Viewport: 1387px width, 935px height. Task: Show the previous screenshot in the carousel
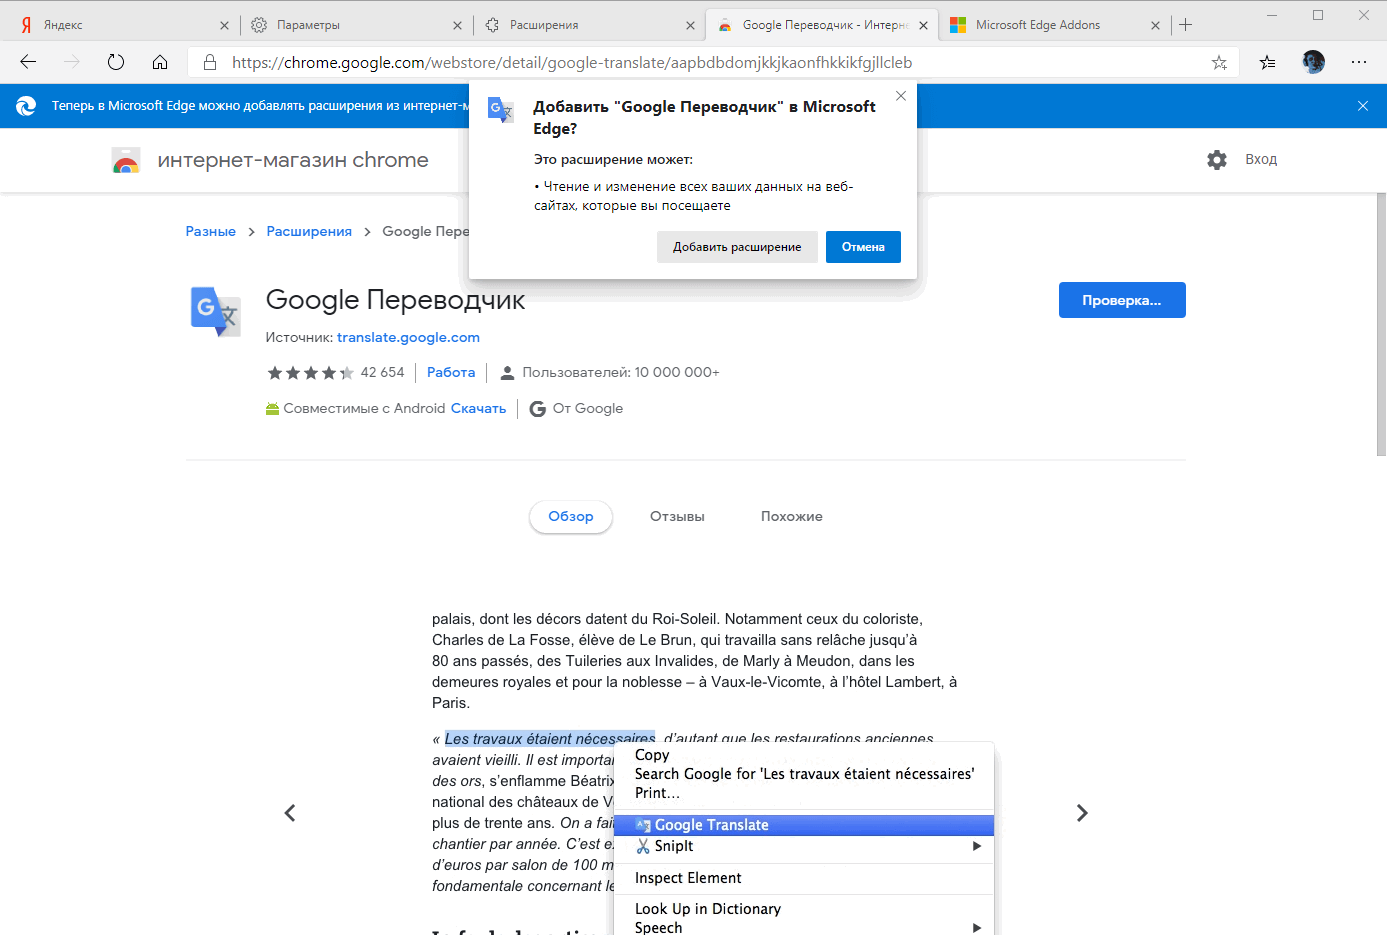pos(290,813)
